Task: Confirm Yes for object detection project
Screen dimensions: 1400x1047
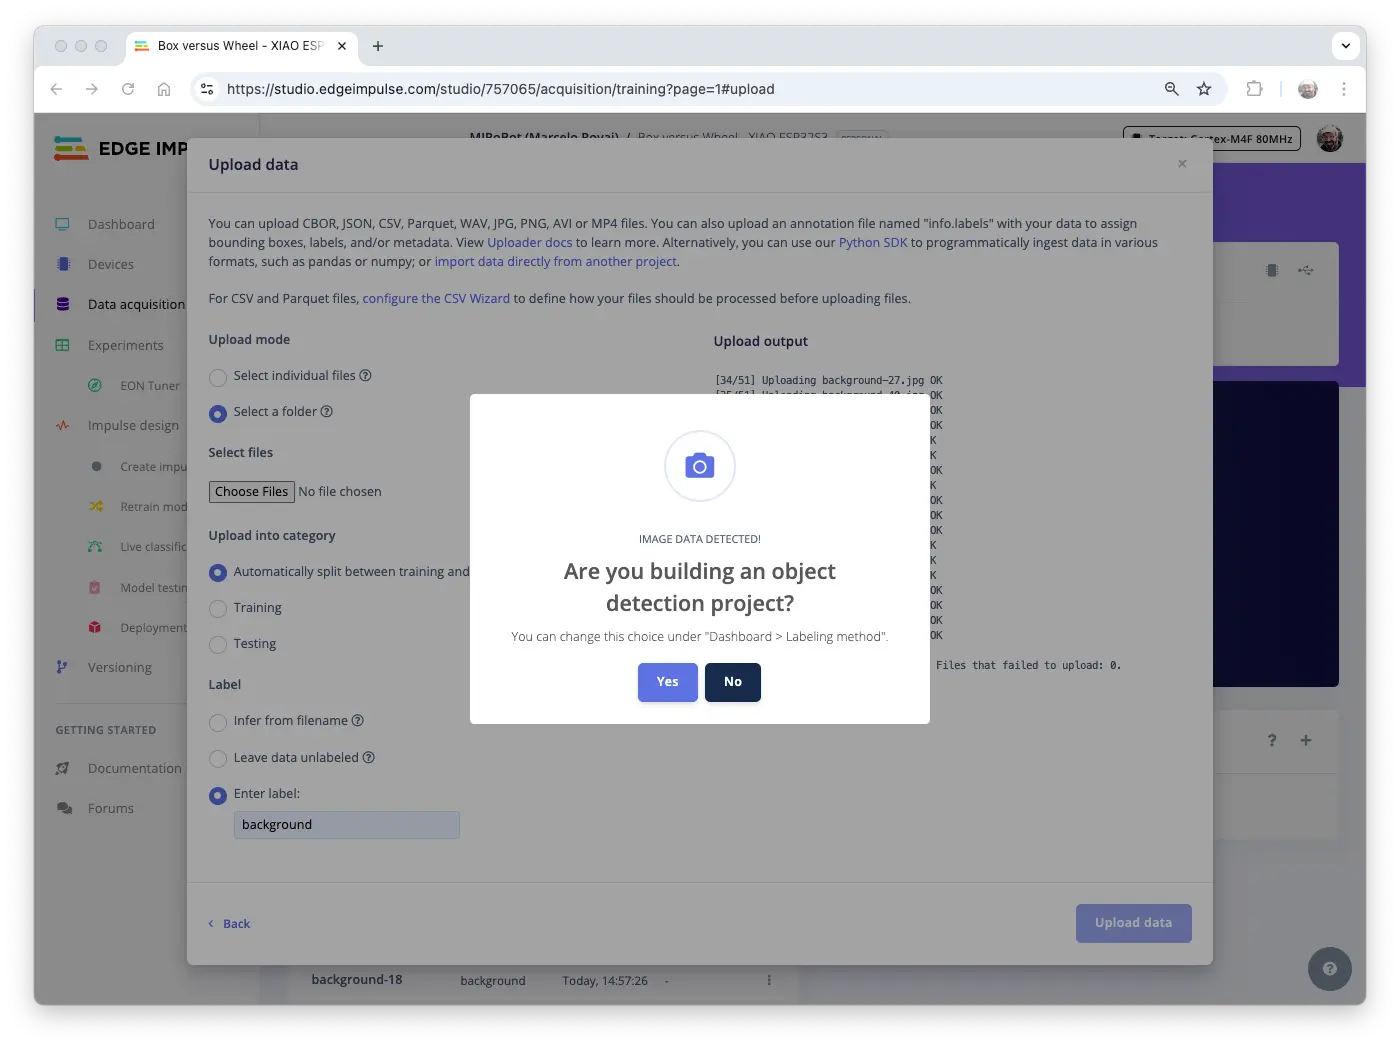Action: [667, 682]
